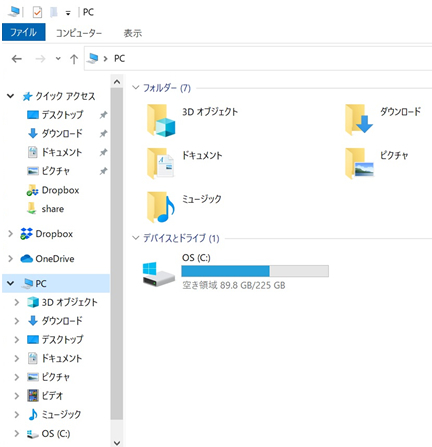The image size is (432, 447).
Task: Toggle pin icon beside ピクチャ in Quick Access
Action: (x=103, y=171)
